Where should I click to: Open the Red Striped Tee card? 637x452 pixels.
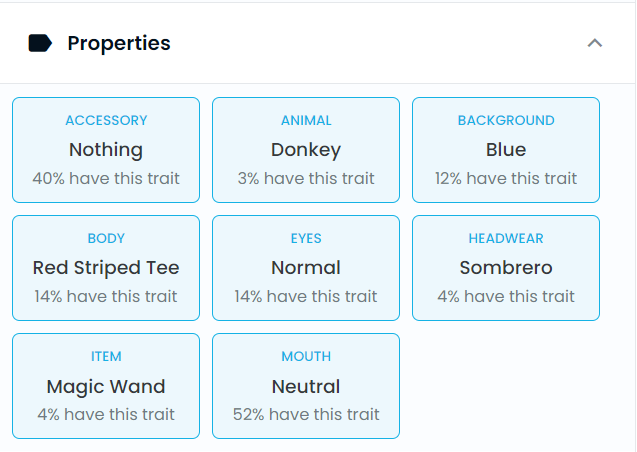point(106,268)
